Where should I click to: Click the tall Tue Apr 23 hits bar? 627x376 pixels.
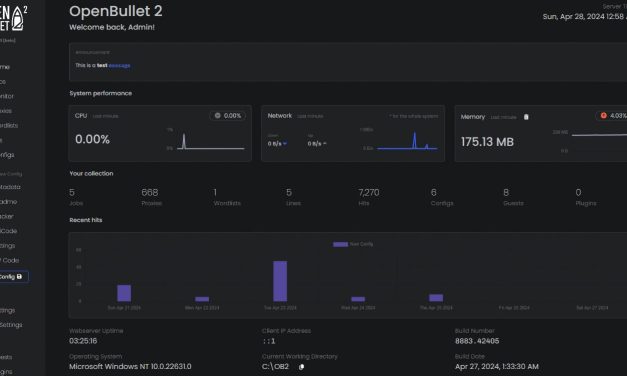(280, 281)
